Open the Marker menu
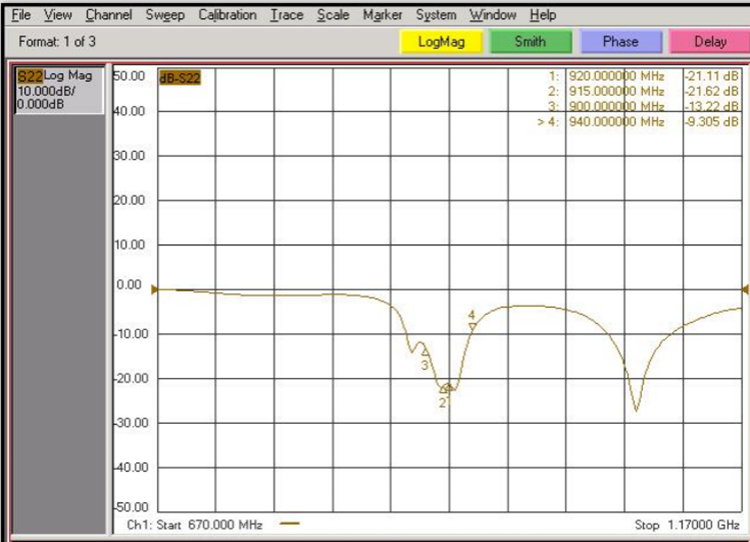 (382, 15)
